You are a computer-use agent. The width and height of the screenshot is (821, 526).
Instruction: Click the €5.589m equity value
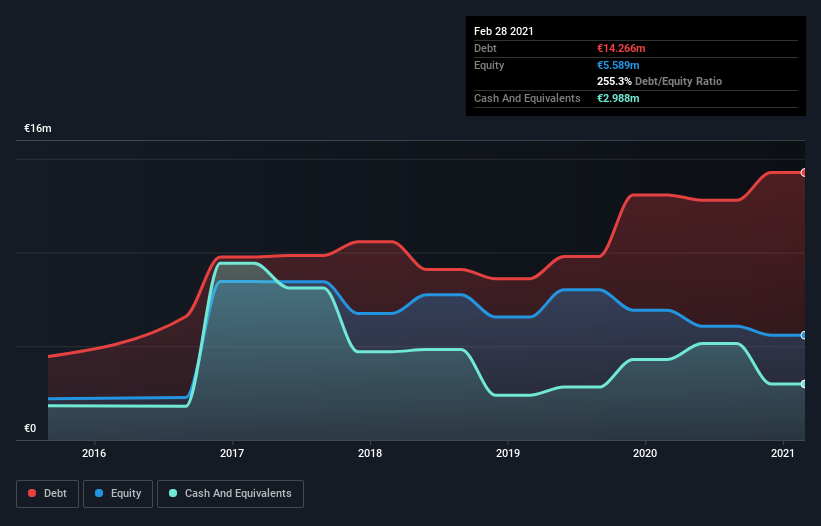[x=618, y=65]
